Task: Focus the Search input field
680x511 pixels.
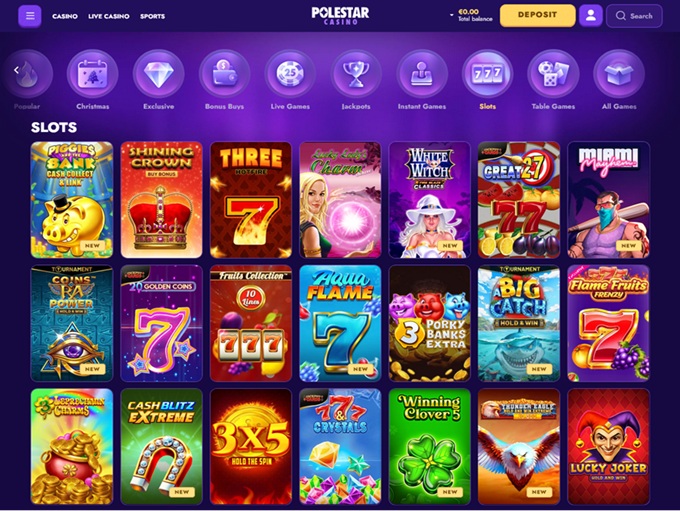Action: [634, 16]
